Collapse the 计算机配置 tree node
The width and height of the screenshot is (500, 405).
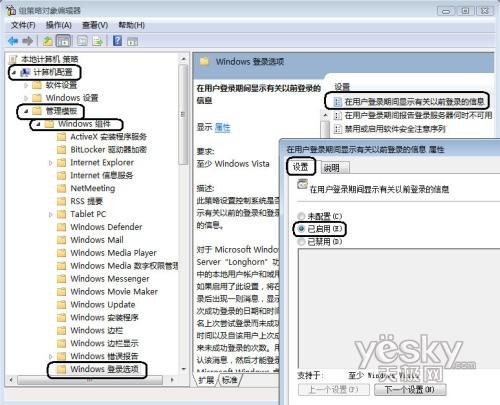(14, 72)
